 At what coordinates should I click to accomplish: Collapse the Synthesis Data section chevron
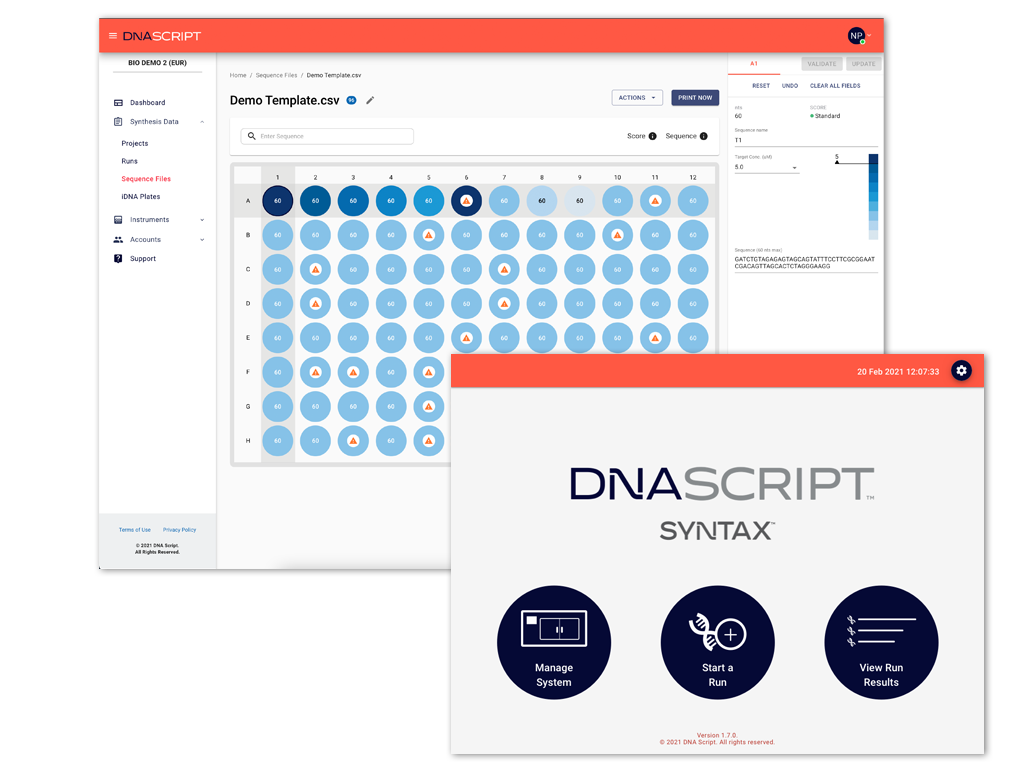[202, 122]
